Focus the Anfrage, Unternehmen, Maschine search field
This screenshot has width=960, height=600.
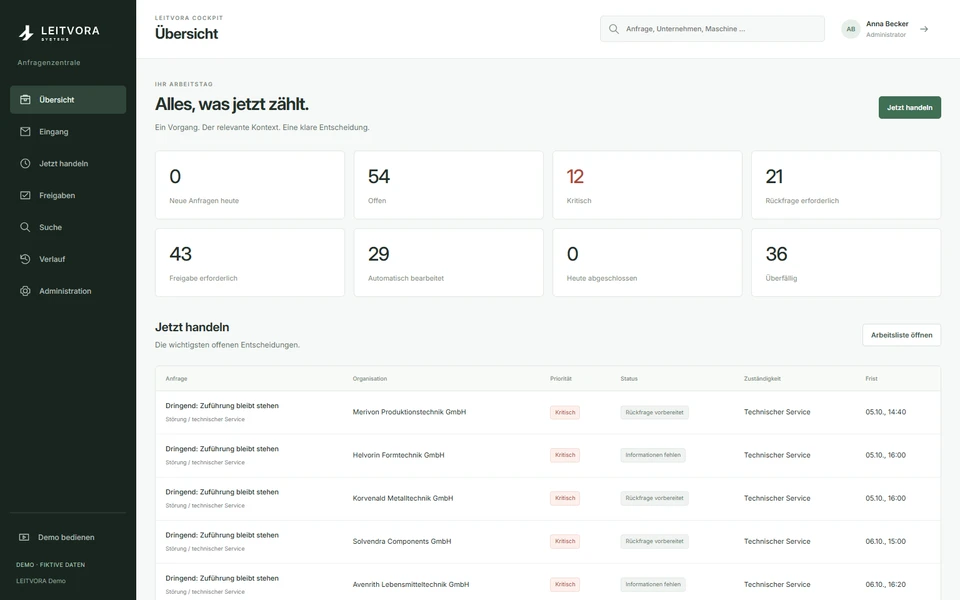click(712, 29)
